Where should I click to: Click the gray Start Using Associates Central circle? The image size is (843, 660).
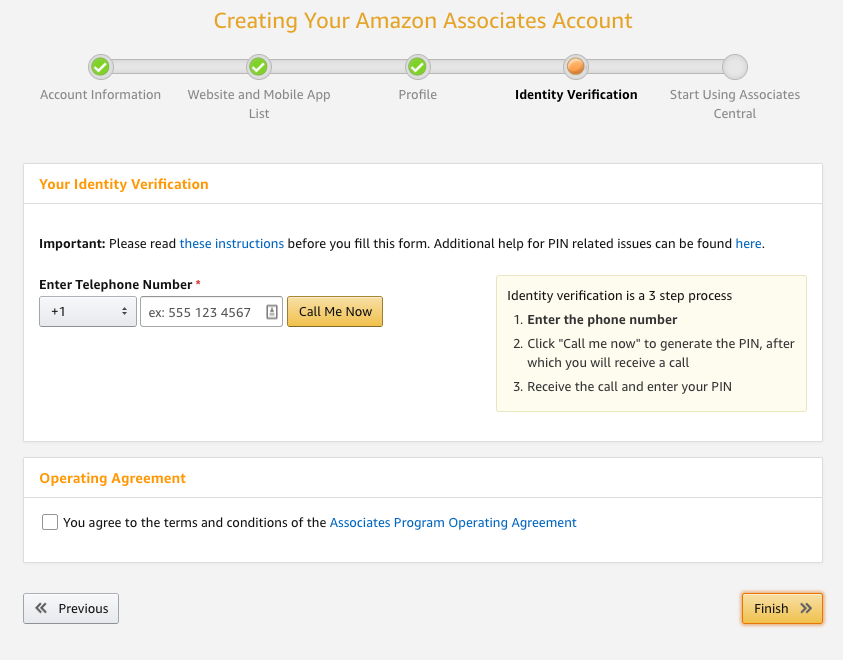coord(735,67)
